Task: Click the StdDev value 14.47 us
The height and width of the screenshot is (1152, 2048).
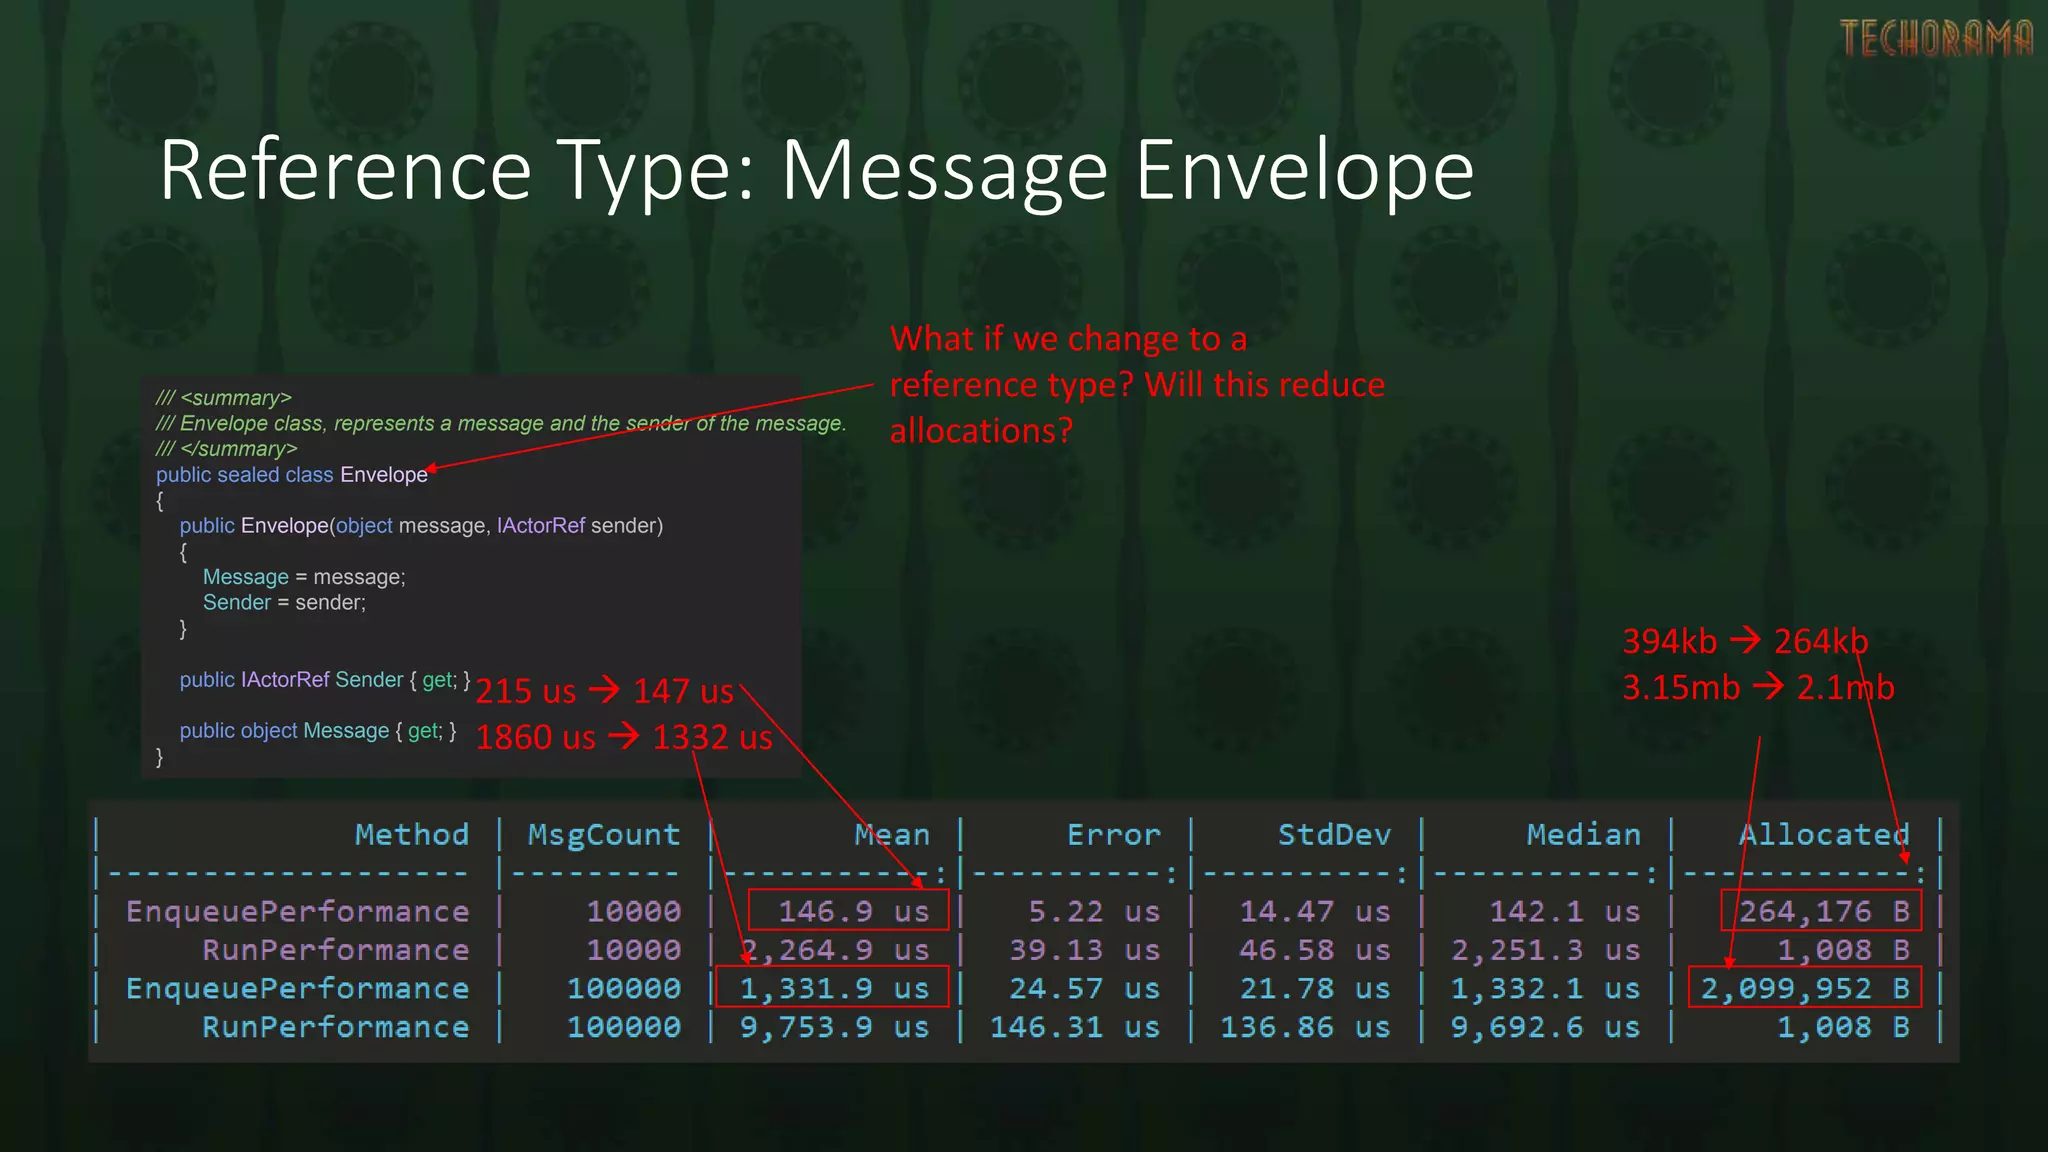Action: pos(1315,912)
